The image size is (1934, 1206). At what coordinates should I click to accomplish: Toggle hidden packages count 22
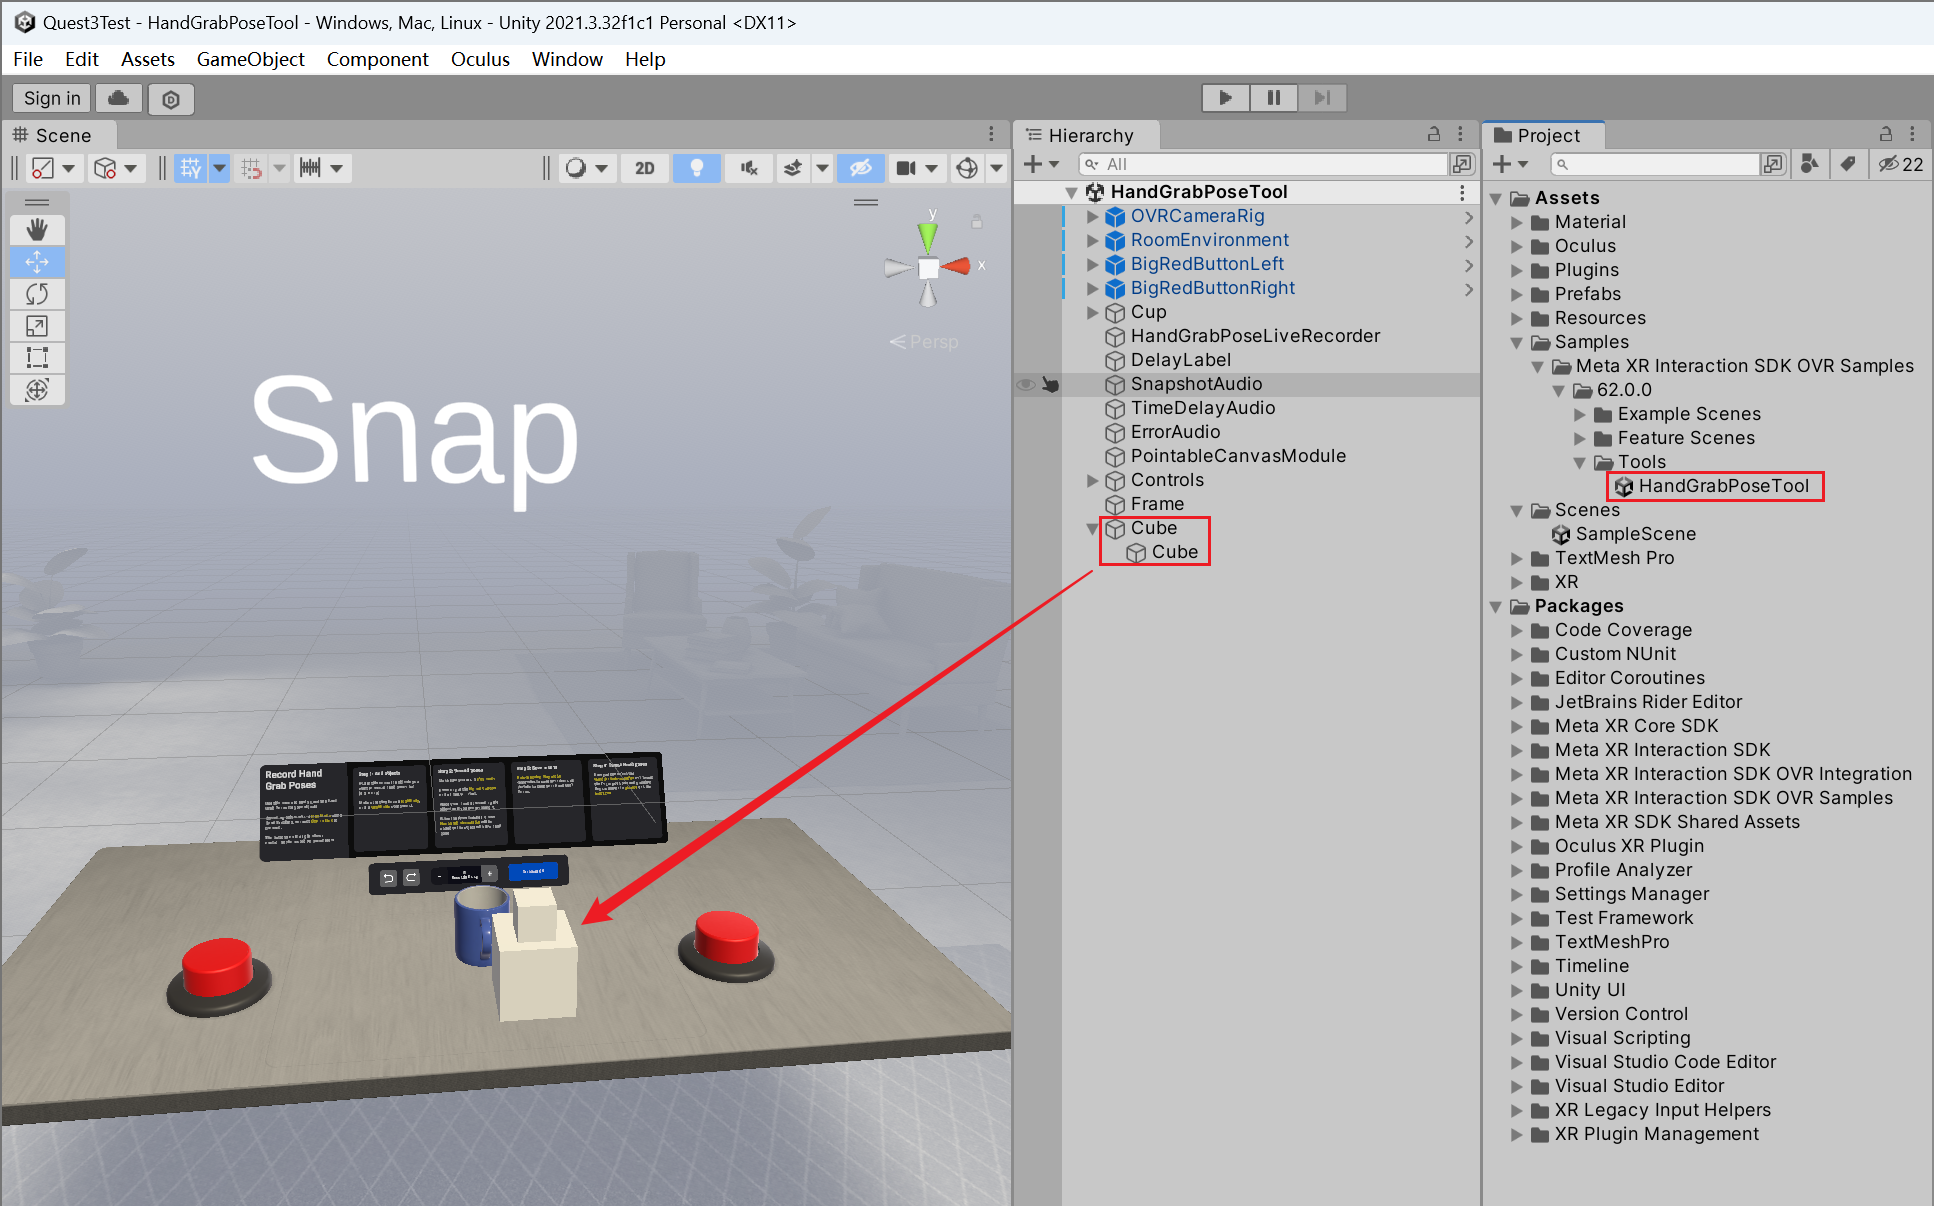[1901, 164]
